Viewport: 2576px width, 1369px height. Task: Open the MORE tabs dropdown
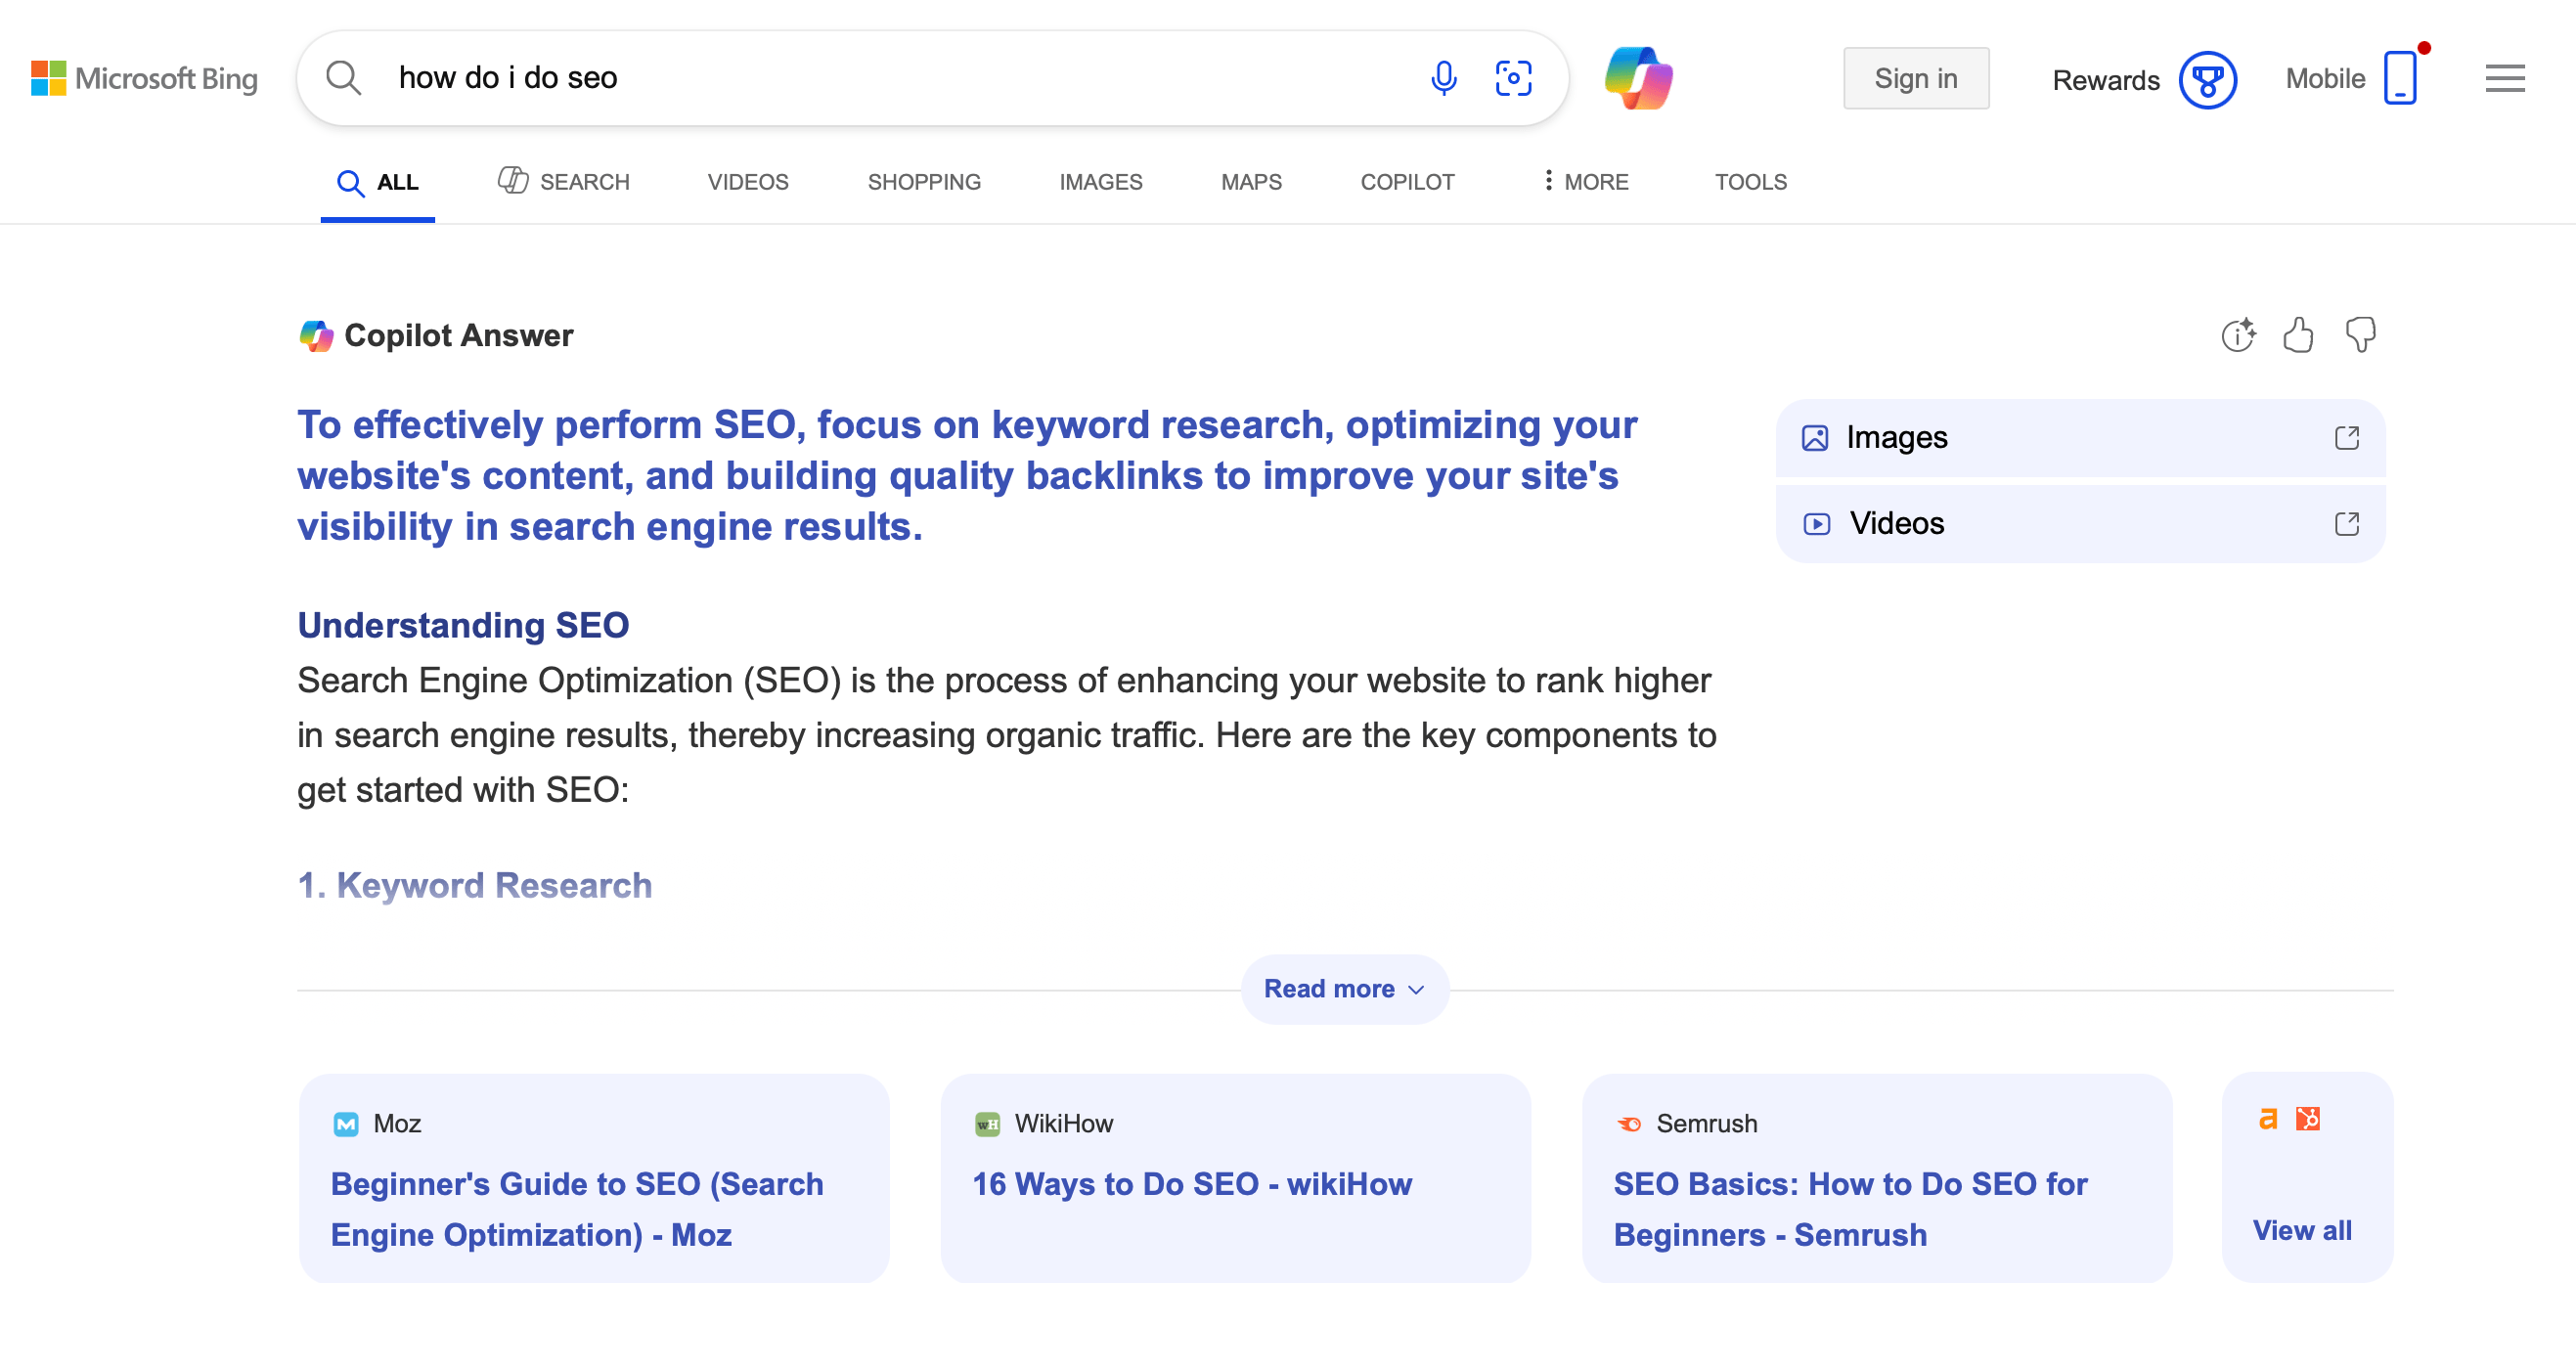click(x=1586, y=182)
